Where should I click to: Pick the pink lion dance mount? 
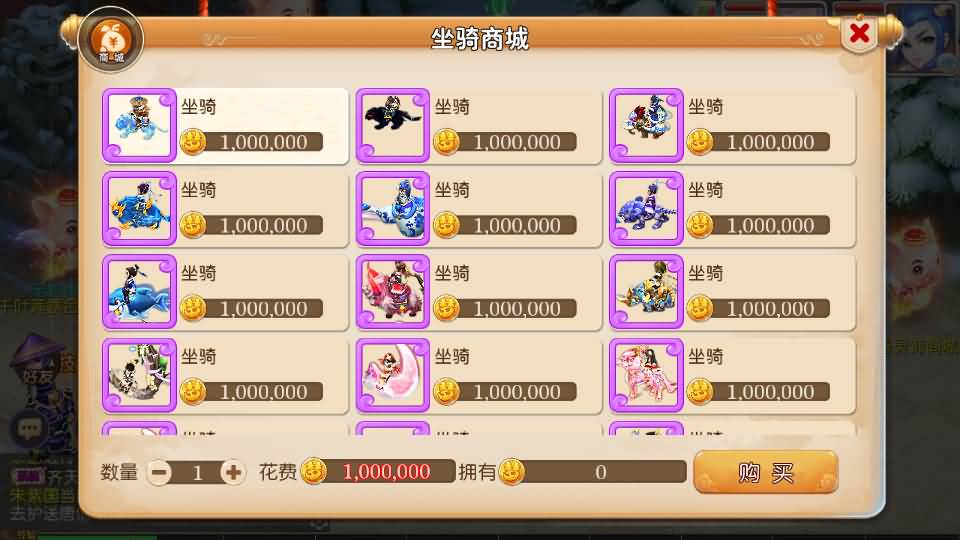(x=393, y=292)
